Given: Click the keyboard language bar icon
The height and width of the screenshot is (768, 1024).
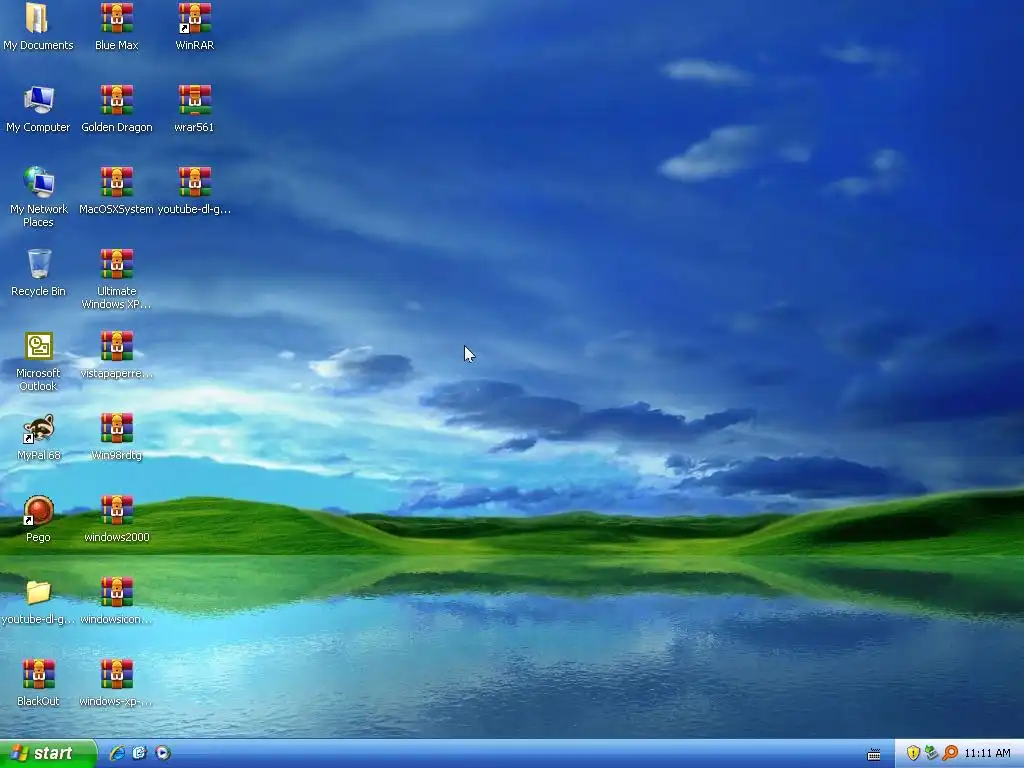Looking at the screenshot, I should [x=874, y=755].
